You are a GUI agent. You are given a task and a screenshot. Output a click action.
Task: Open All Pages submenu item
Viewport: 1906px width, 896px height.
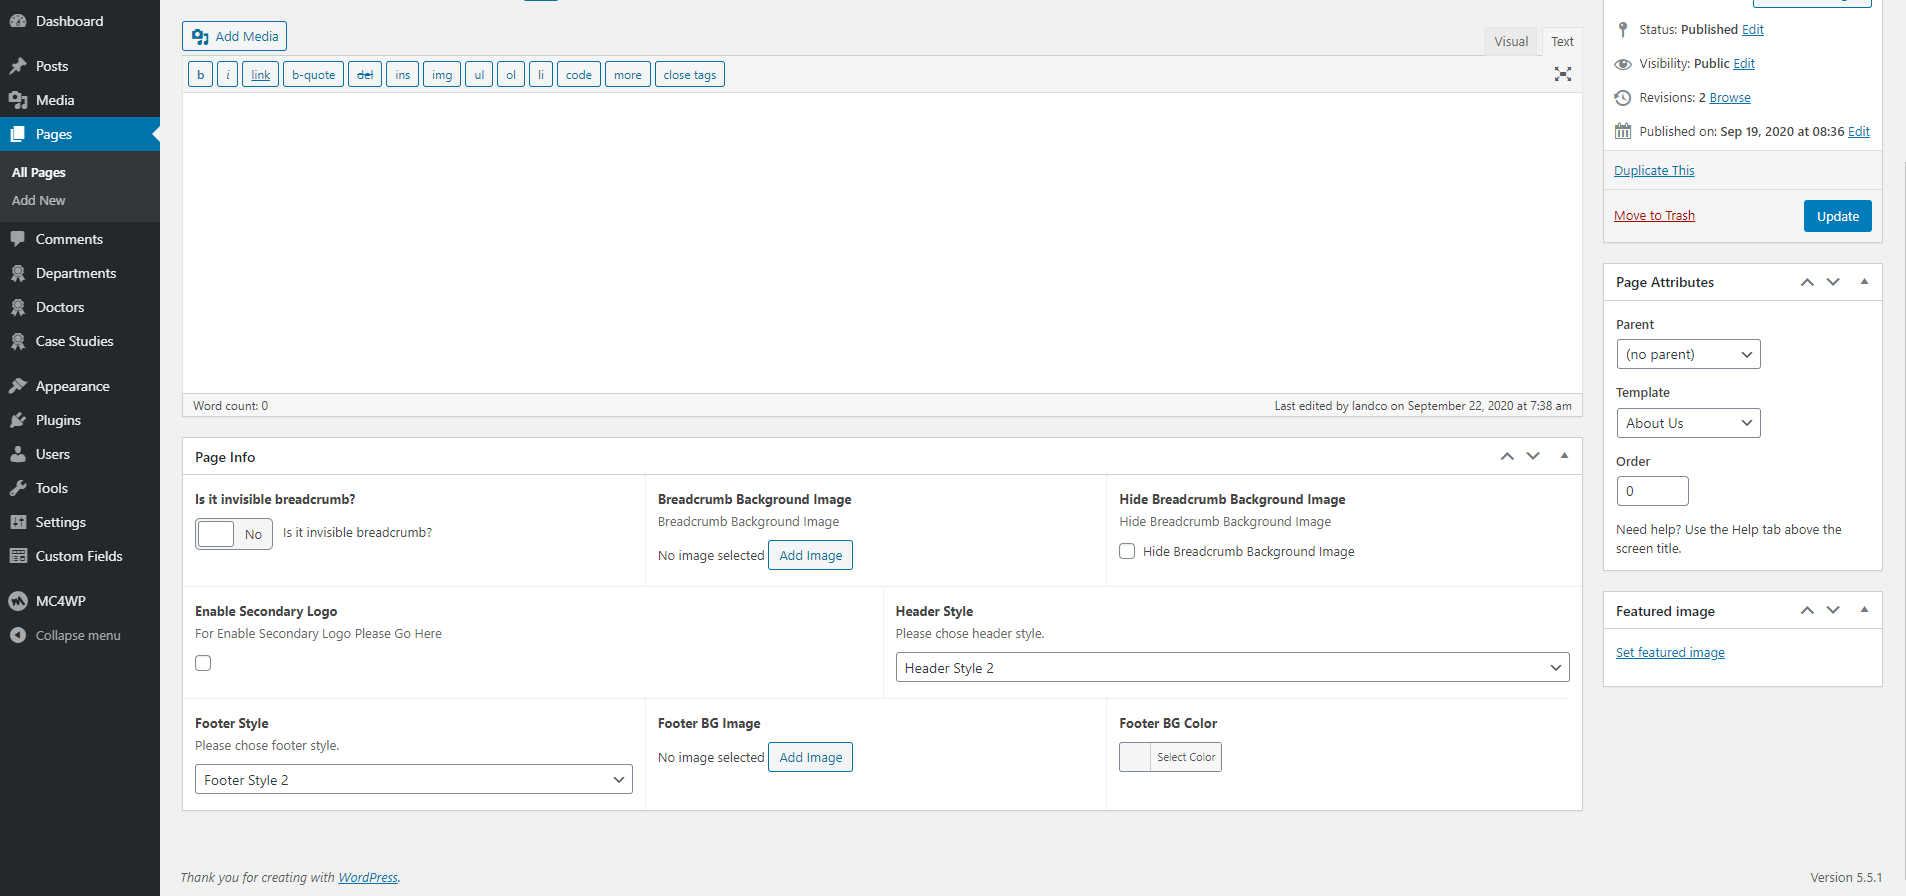39,172
